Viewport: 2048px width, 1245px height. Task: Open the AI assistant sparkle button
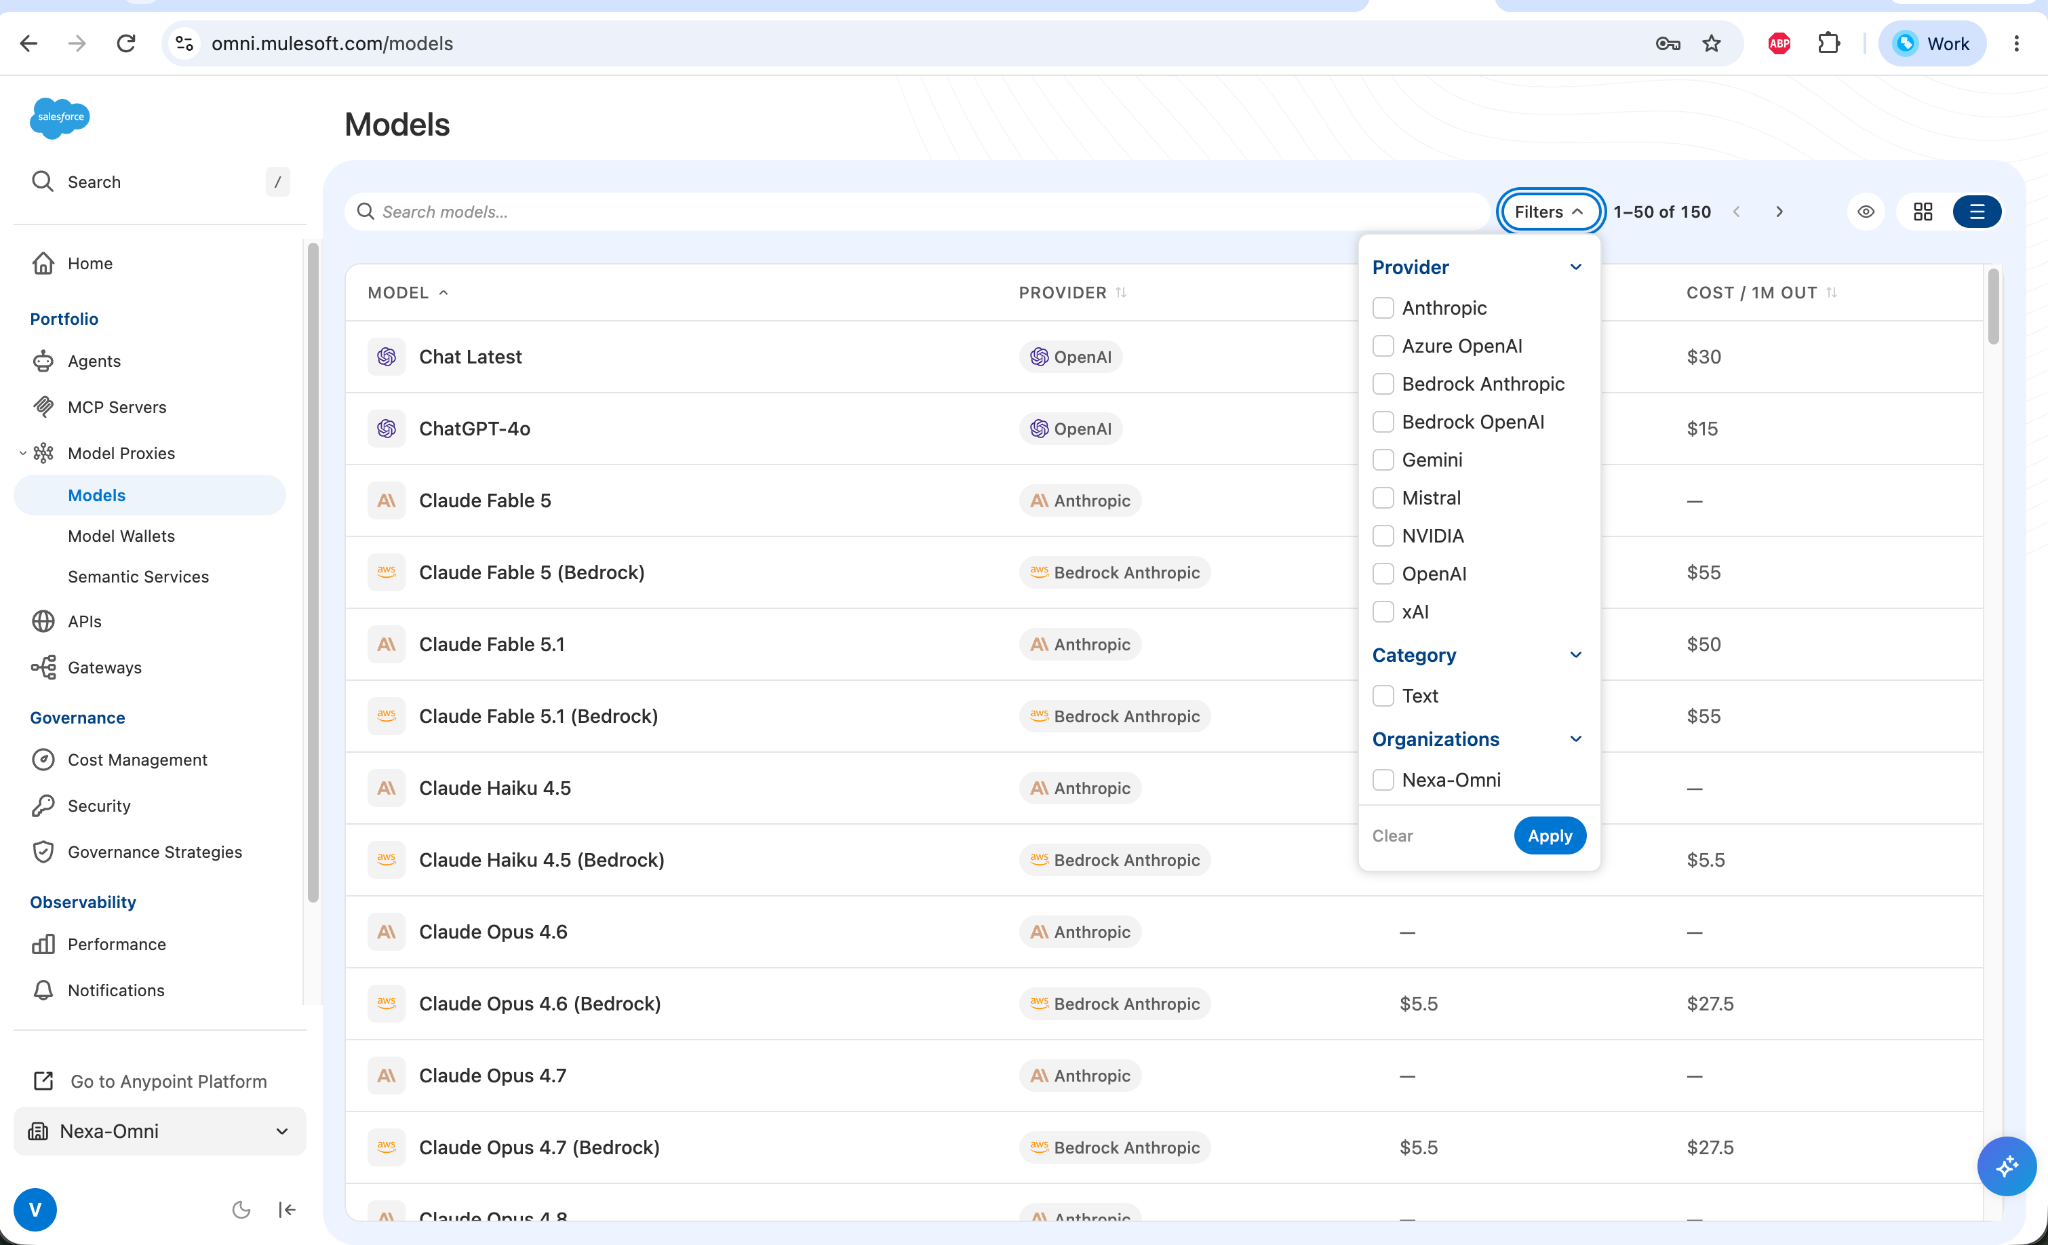[x=2007, y=1166]
